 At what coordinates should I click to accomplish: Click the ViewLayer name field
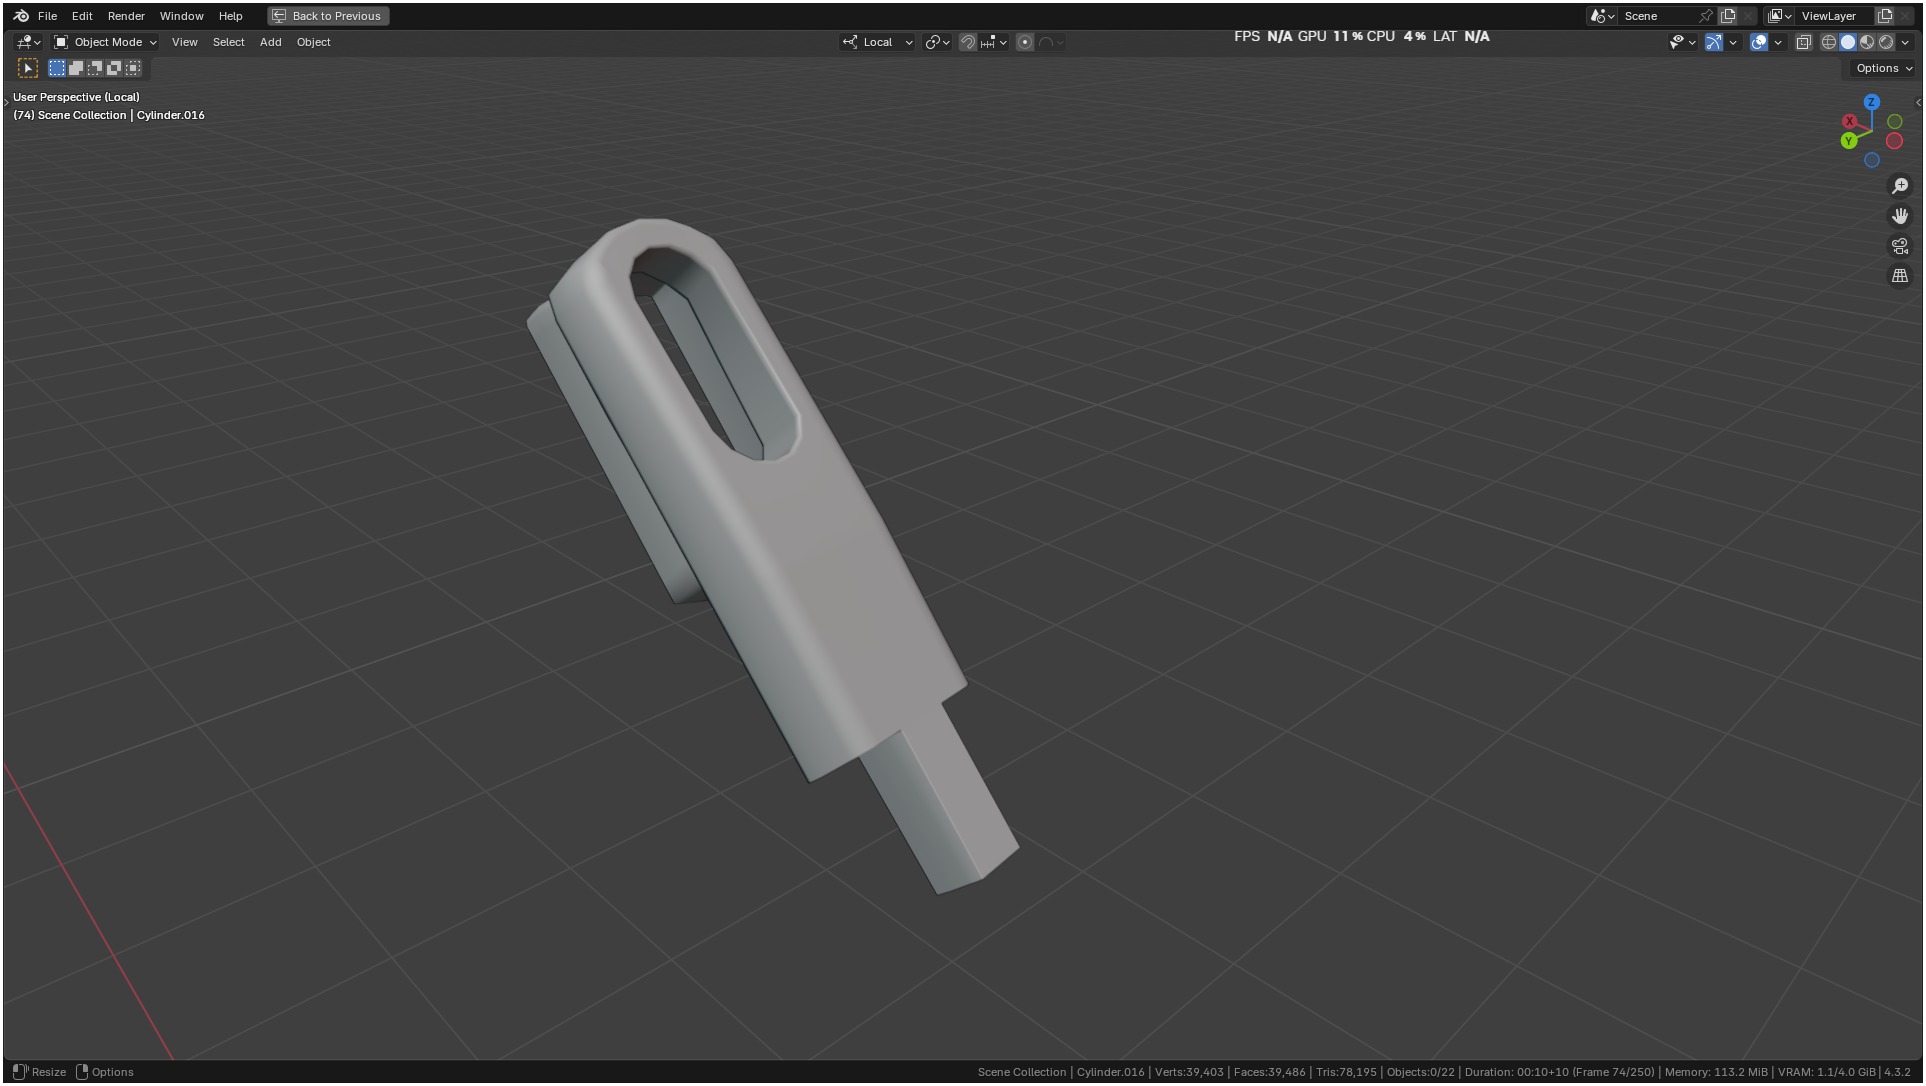pos(1835,16)
